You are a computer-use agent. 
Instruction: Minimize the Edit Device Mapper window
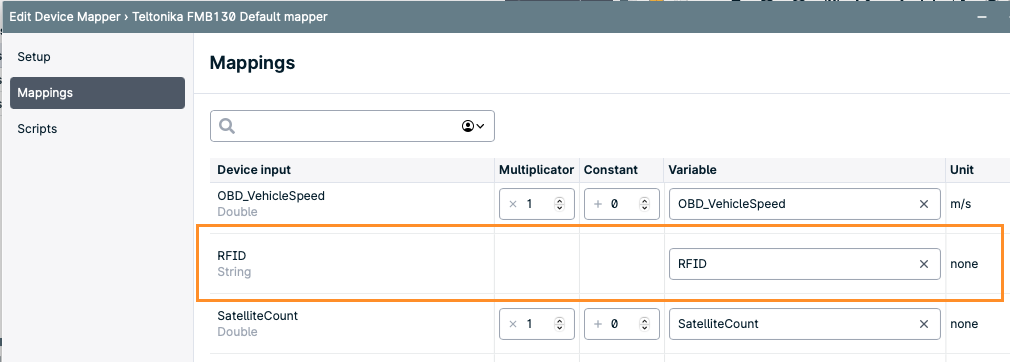click(982, 17)
